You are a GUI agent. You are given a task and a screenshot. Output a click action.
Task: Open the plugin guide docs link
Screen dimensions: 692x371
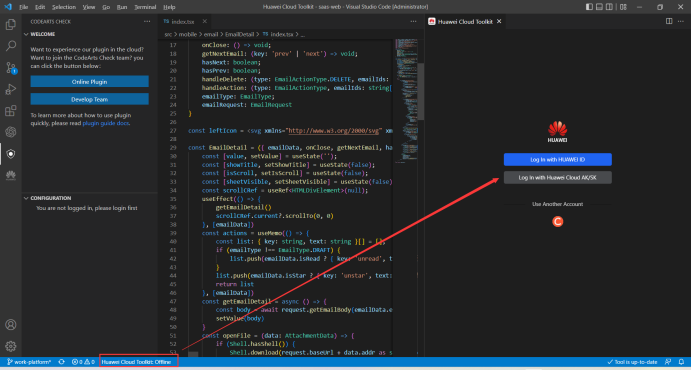pyautogui.click(x=106, y=124)
